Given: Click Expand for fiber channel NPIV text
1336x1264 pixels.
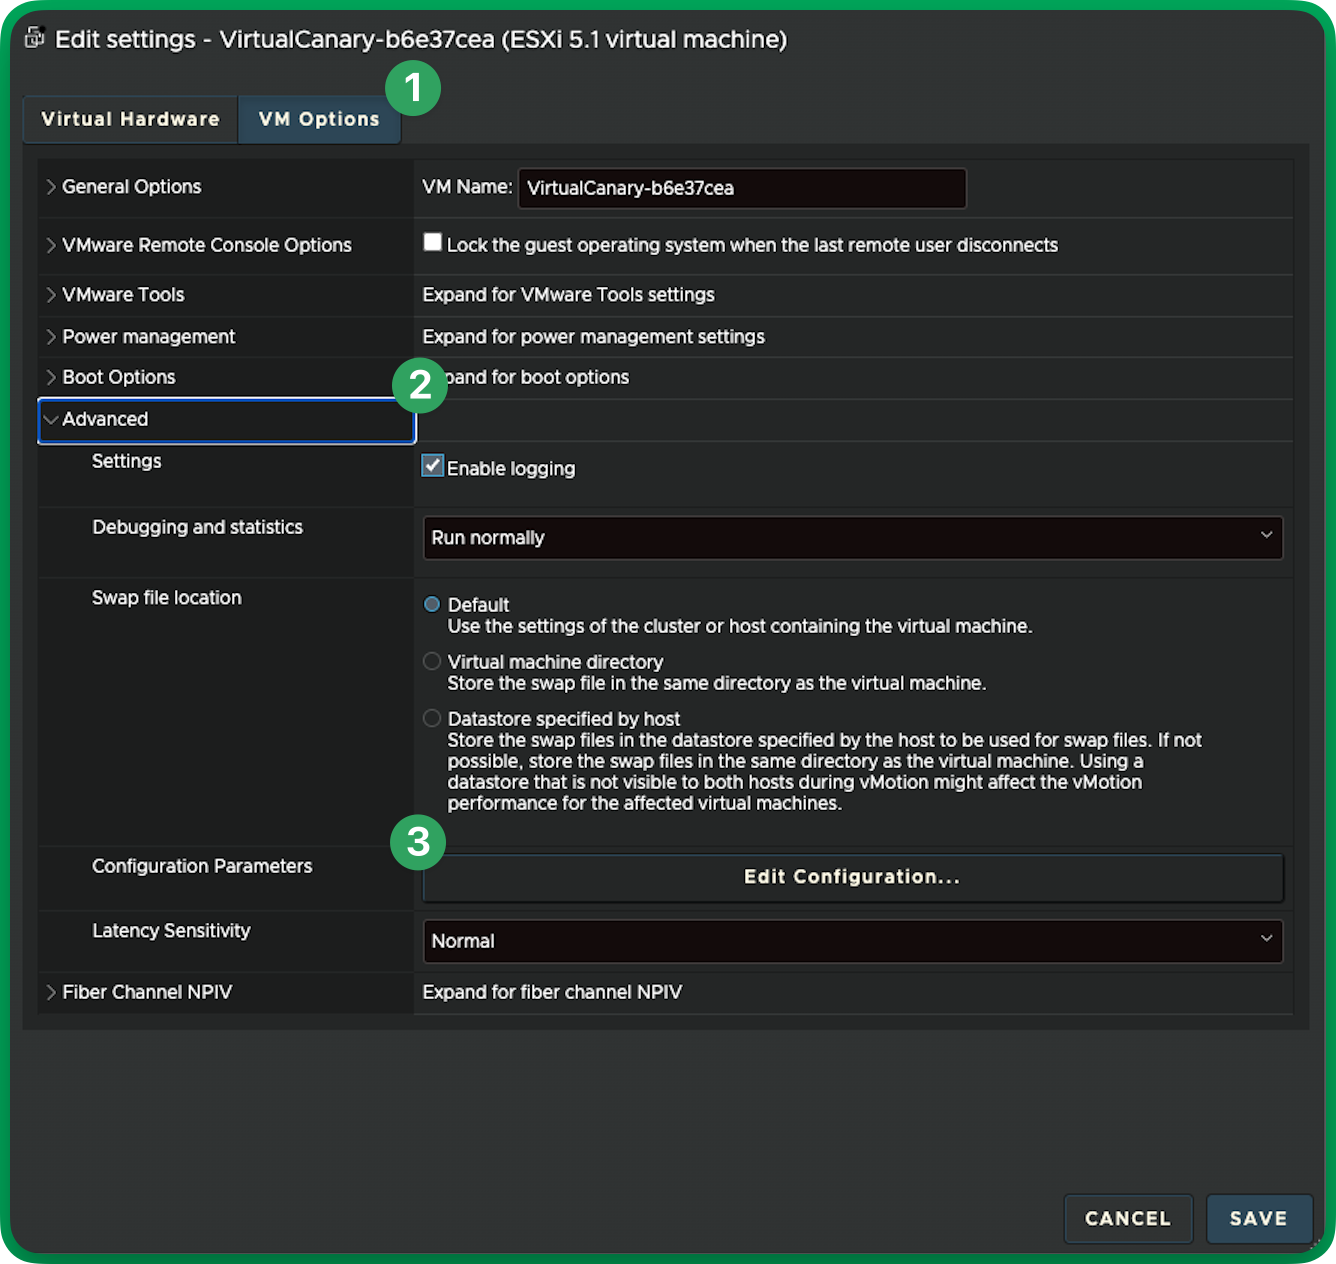Looking at the screenshot, I should [x=552, y=992].
